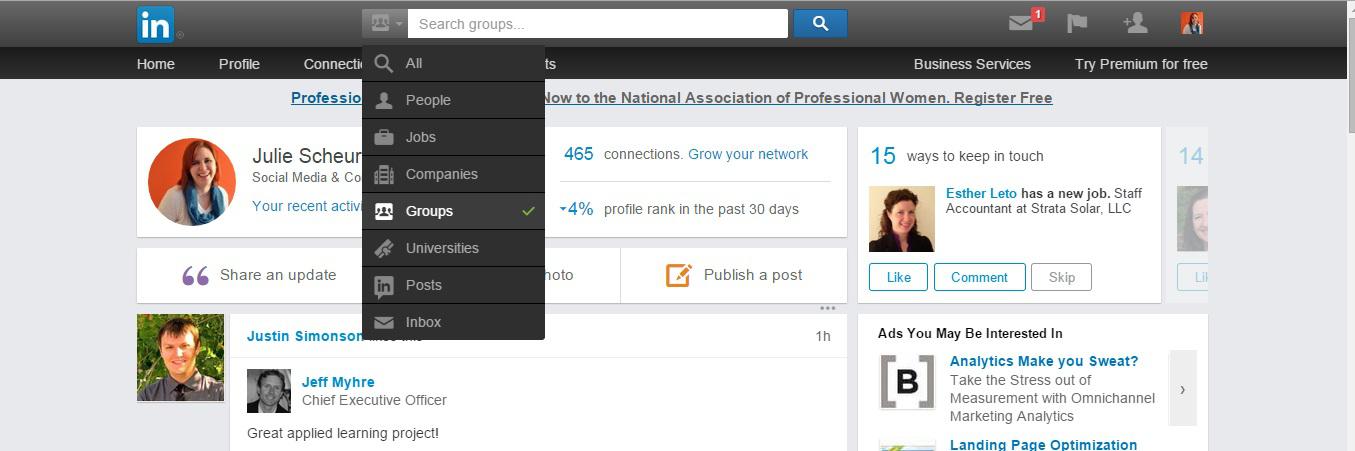Click Share an update

tap(278, 275)
